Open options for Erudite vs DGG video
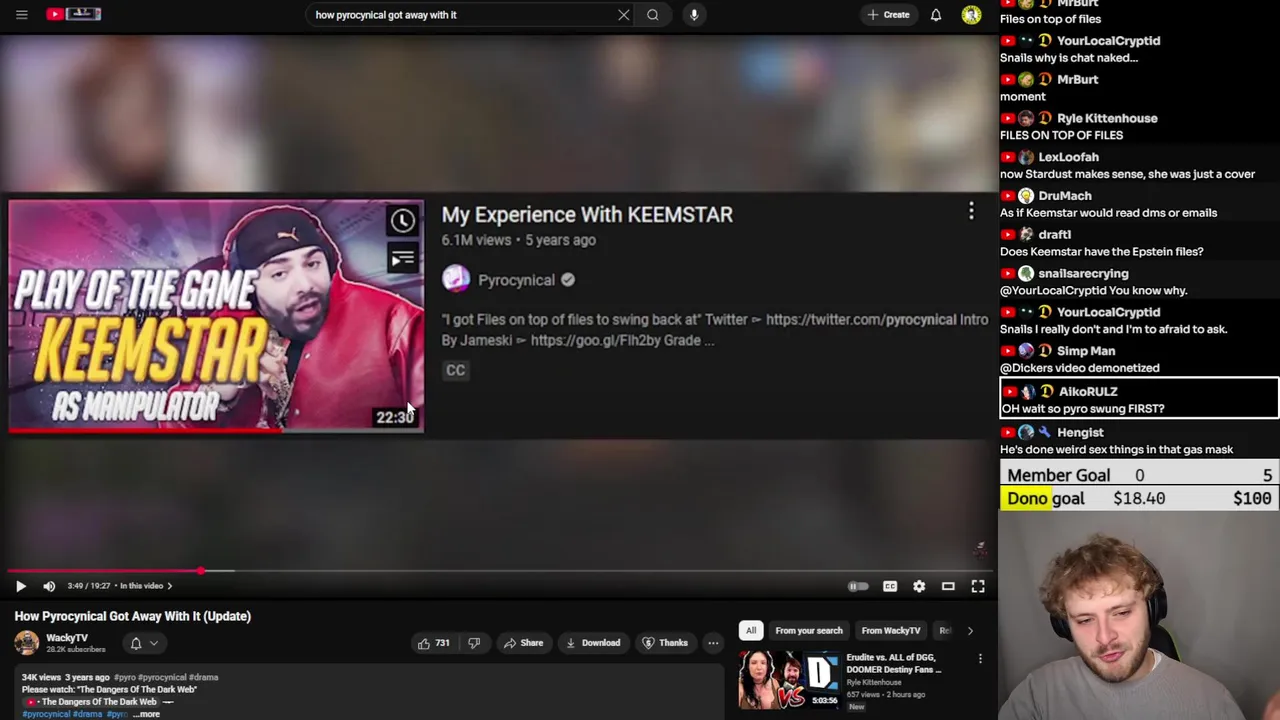Image resolution: width=1280 pixels, height=720 pixels. (980, 659)
